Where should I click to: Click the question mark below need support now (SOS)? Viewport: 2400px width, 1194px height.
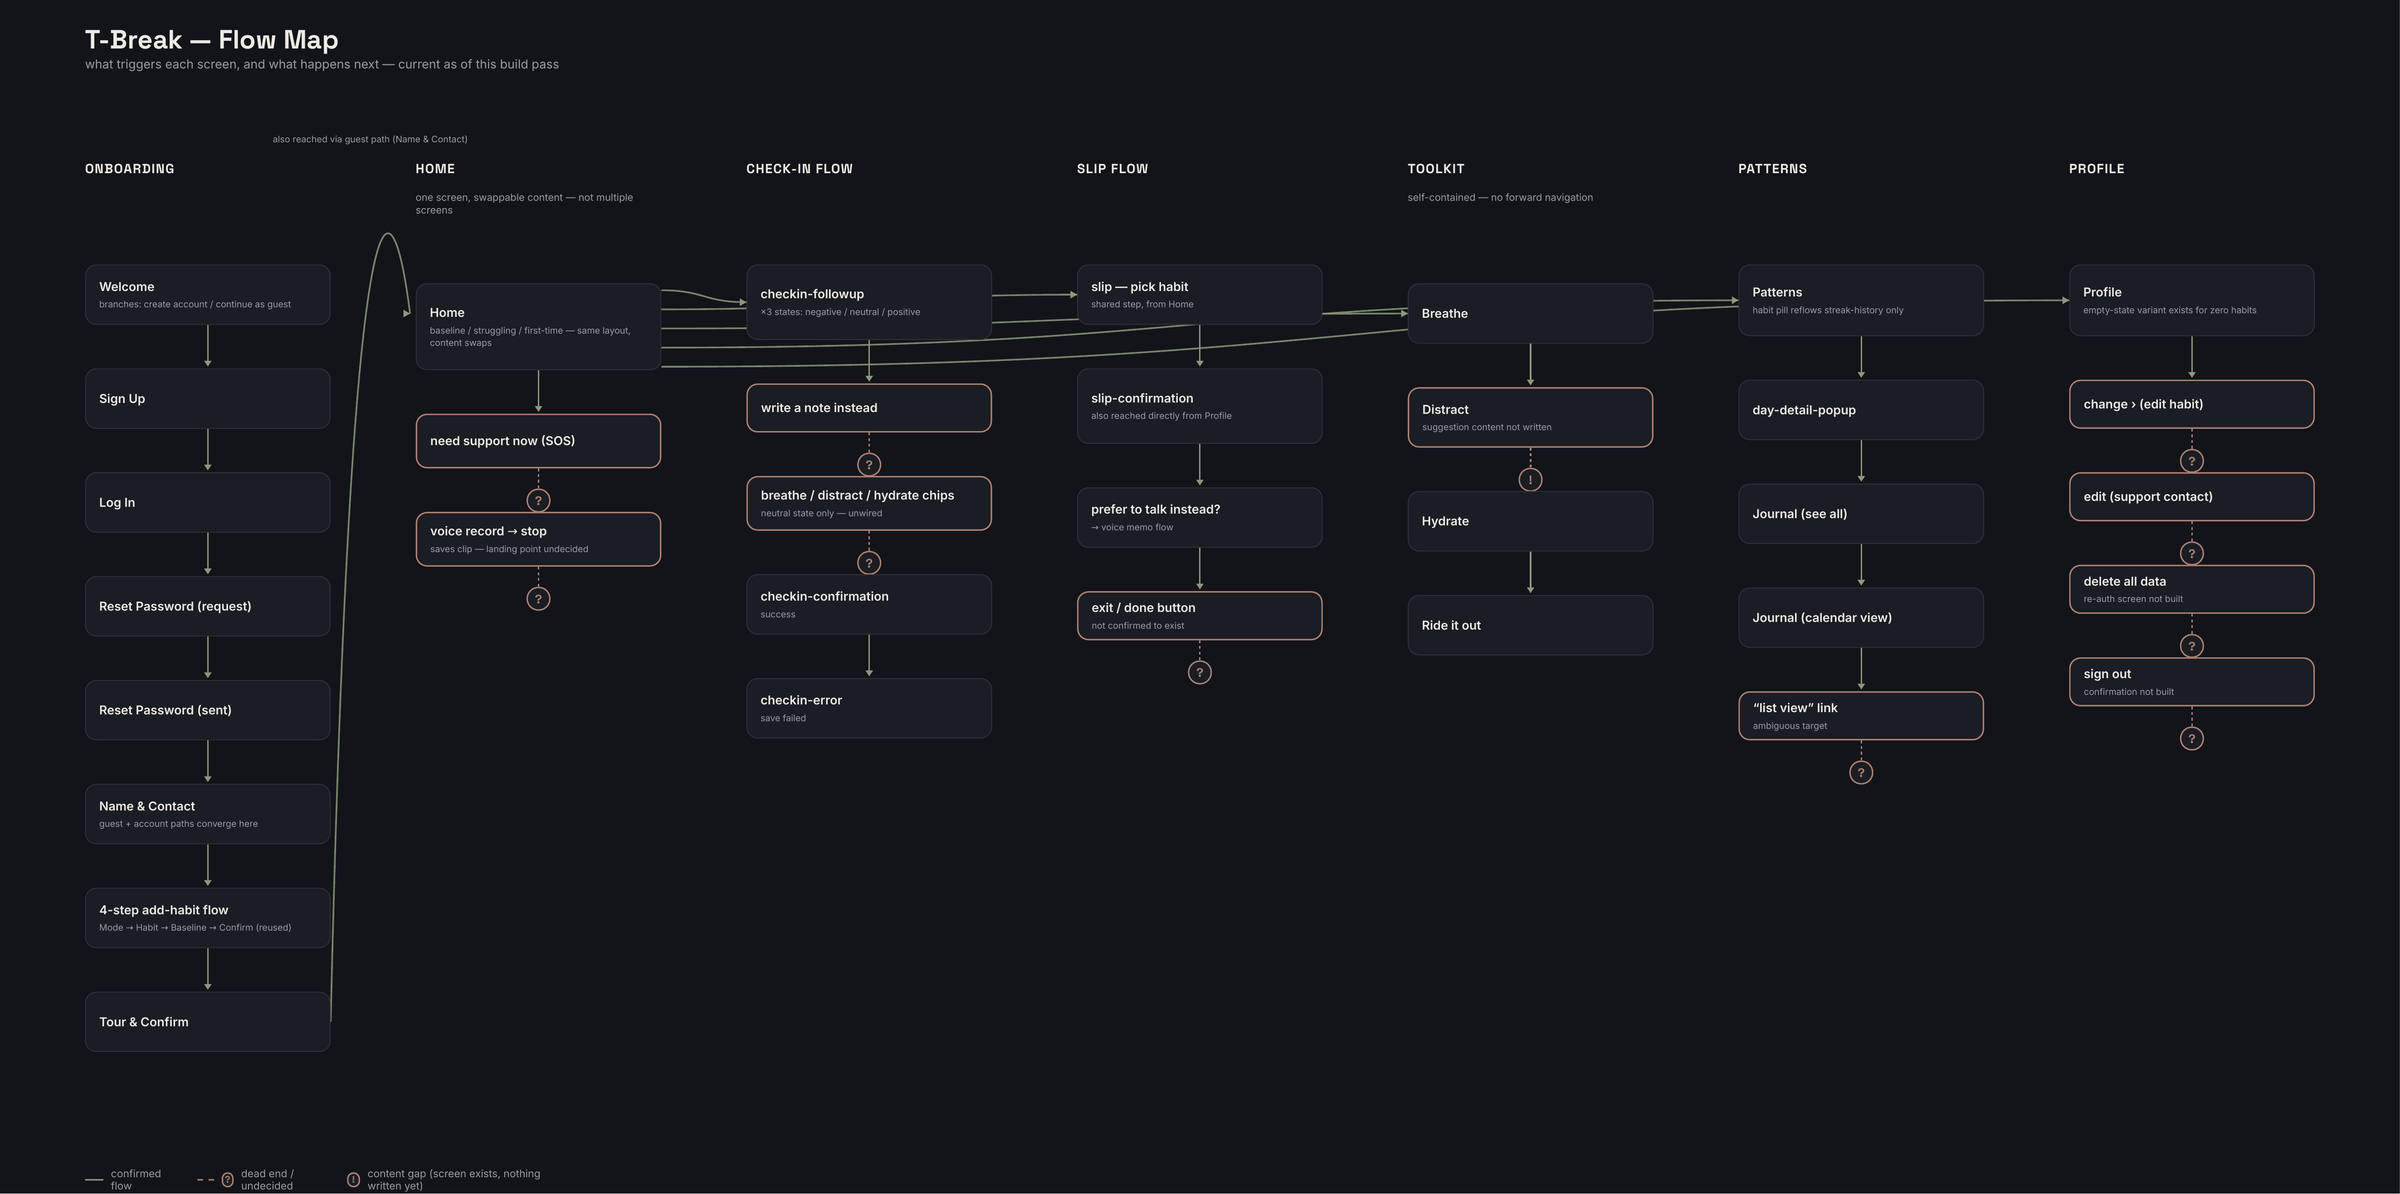[538, 500]
